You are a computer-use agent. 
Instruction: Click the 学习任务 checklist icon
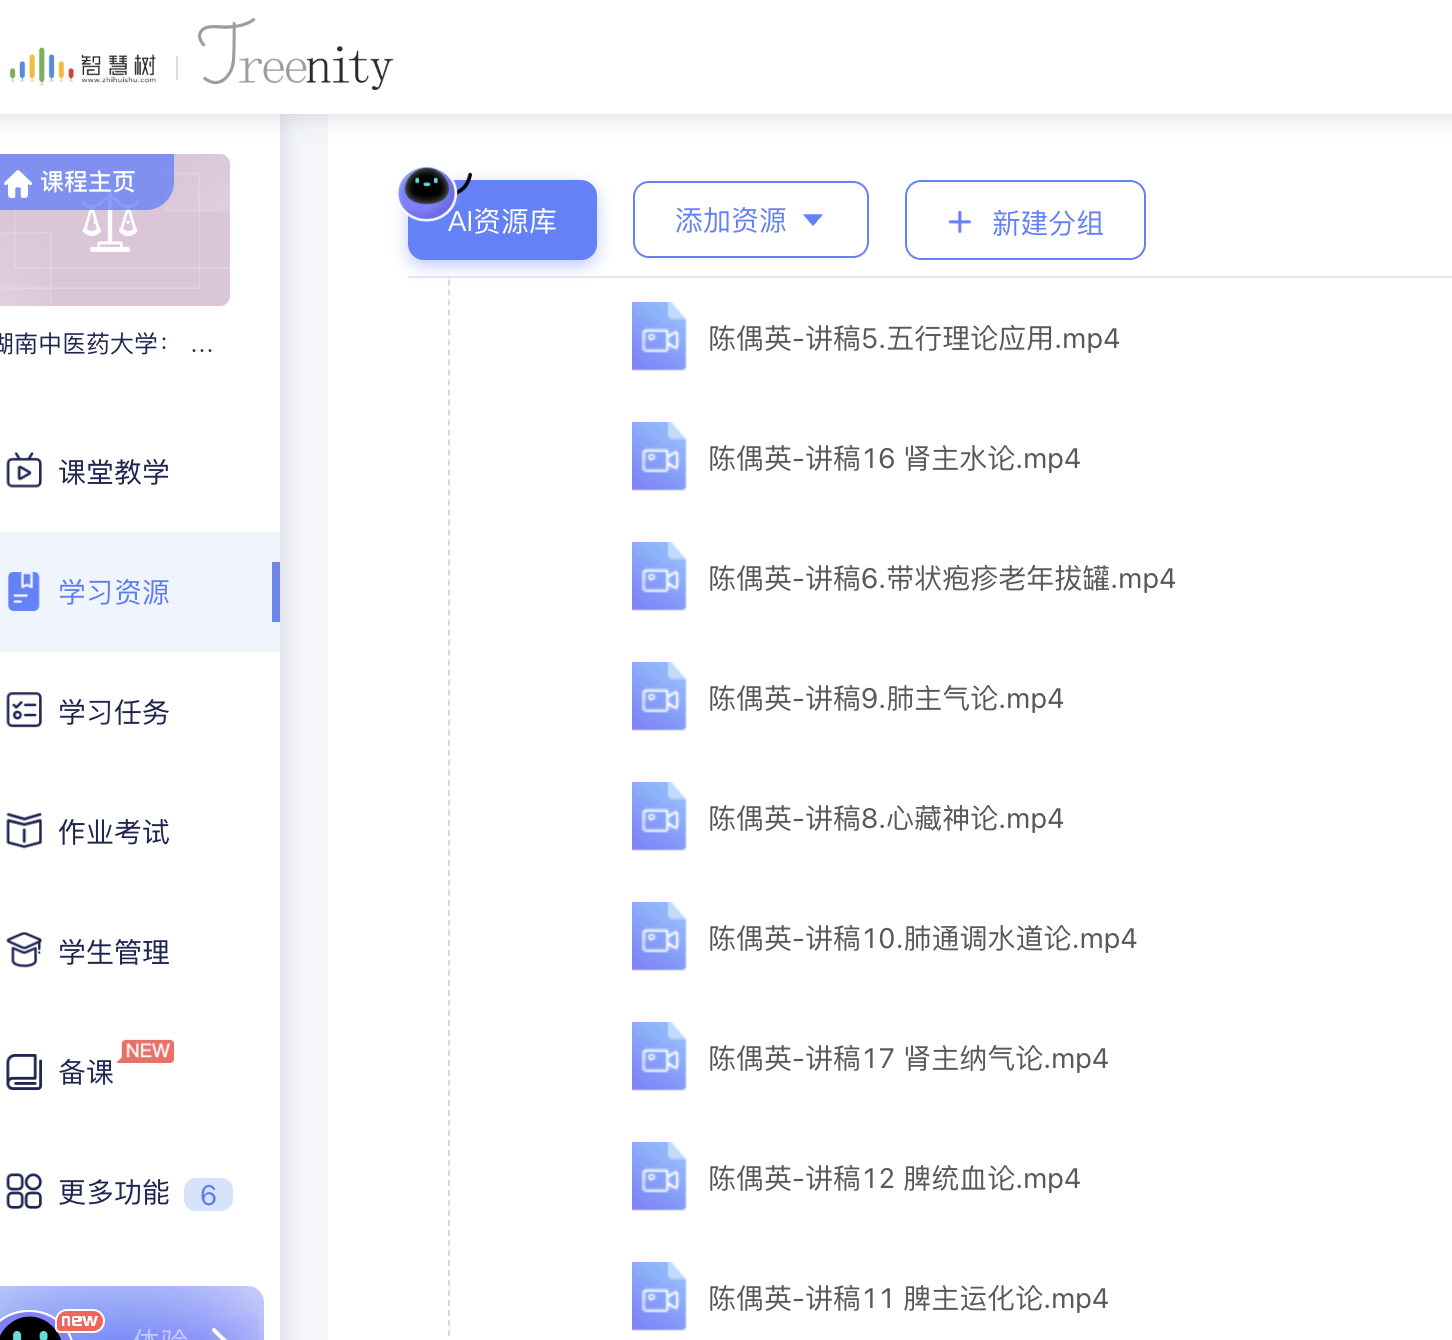[24, 711]
